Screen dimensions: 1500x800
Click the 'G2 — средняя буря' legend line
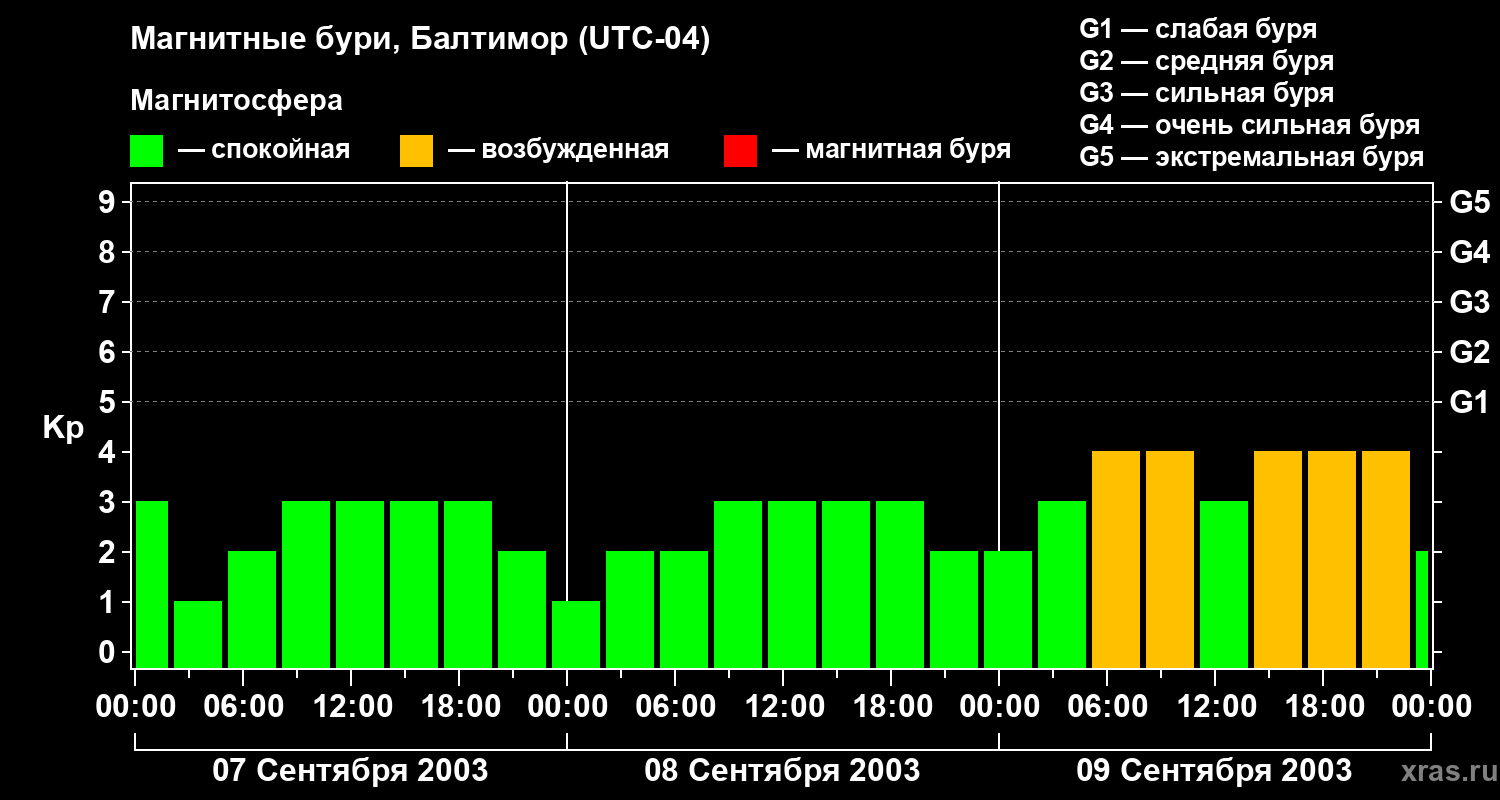tap(1206, 61)
